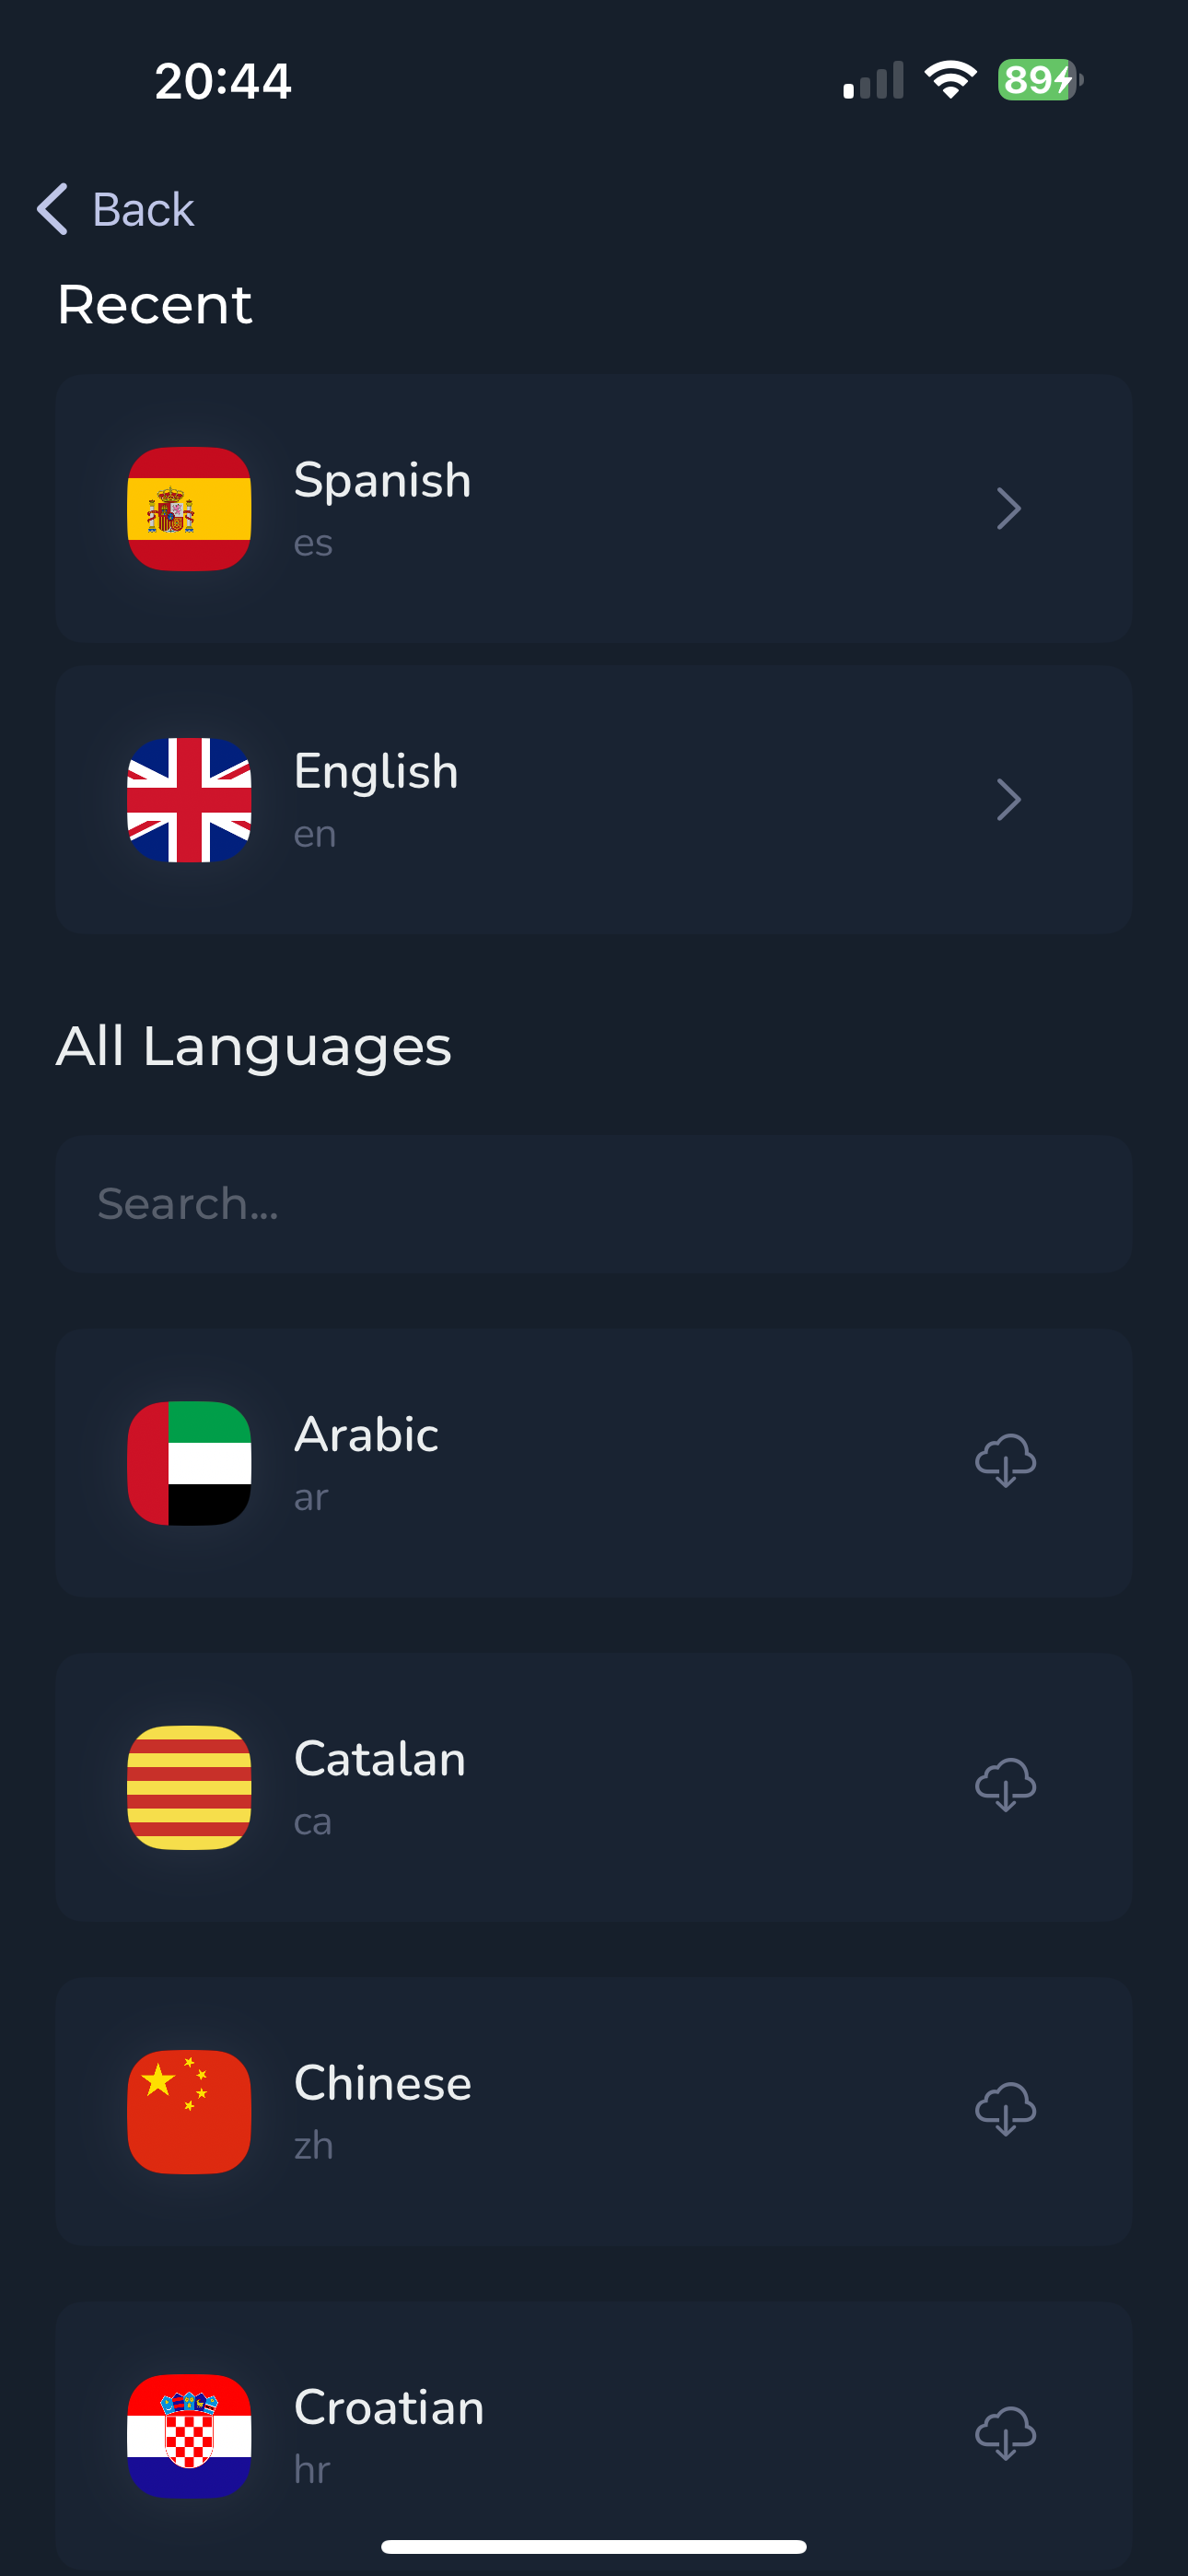Tap the Croatia flag icon
The image size is (1188, 2576).
[189, 2435]
